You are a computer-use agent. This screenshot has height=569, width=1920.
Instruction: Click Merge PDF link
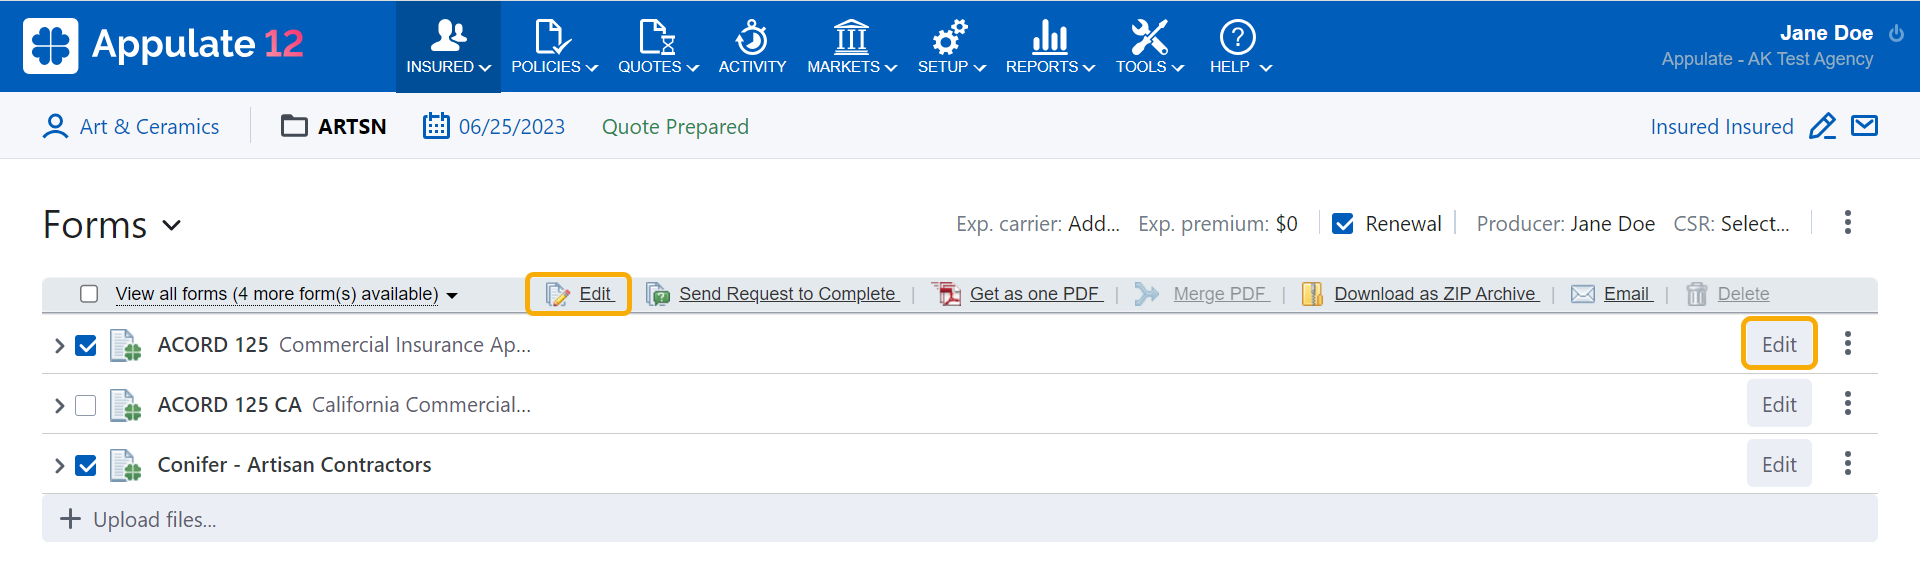[x=1221, y=294]
